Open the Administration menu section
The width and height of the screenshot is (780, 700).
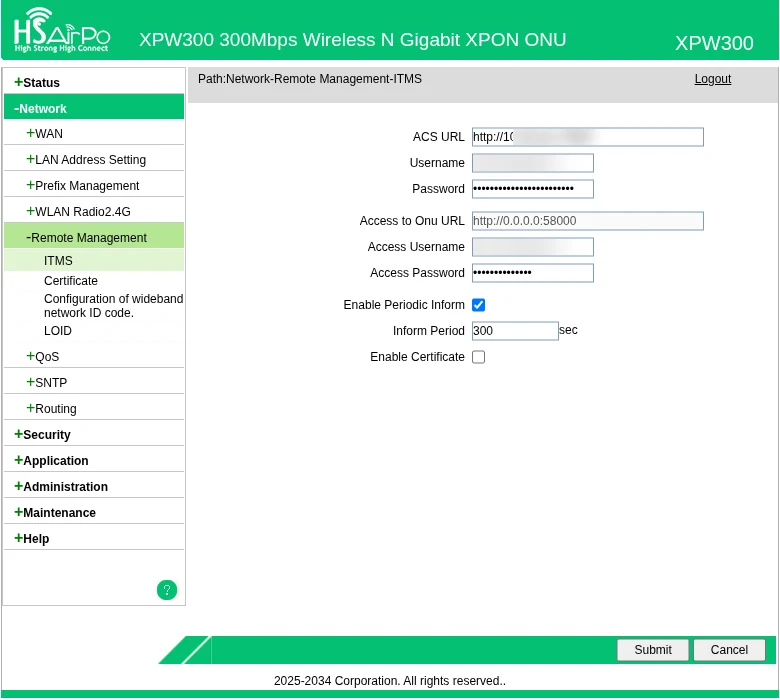pyautogui.click(x=61, y=487)
